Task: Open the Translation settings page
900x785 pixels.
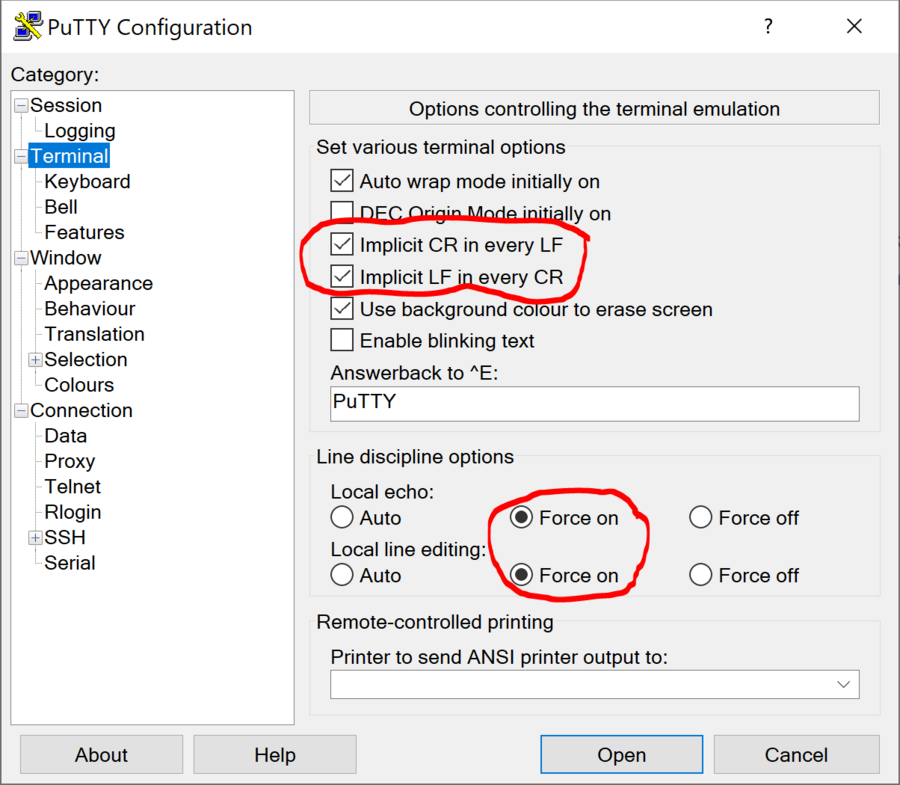Action: click(x=94, y=333)
